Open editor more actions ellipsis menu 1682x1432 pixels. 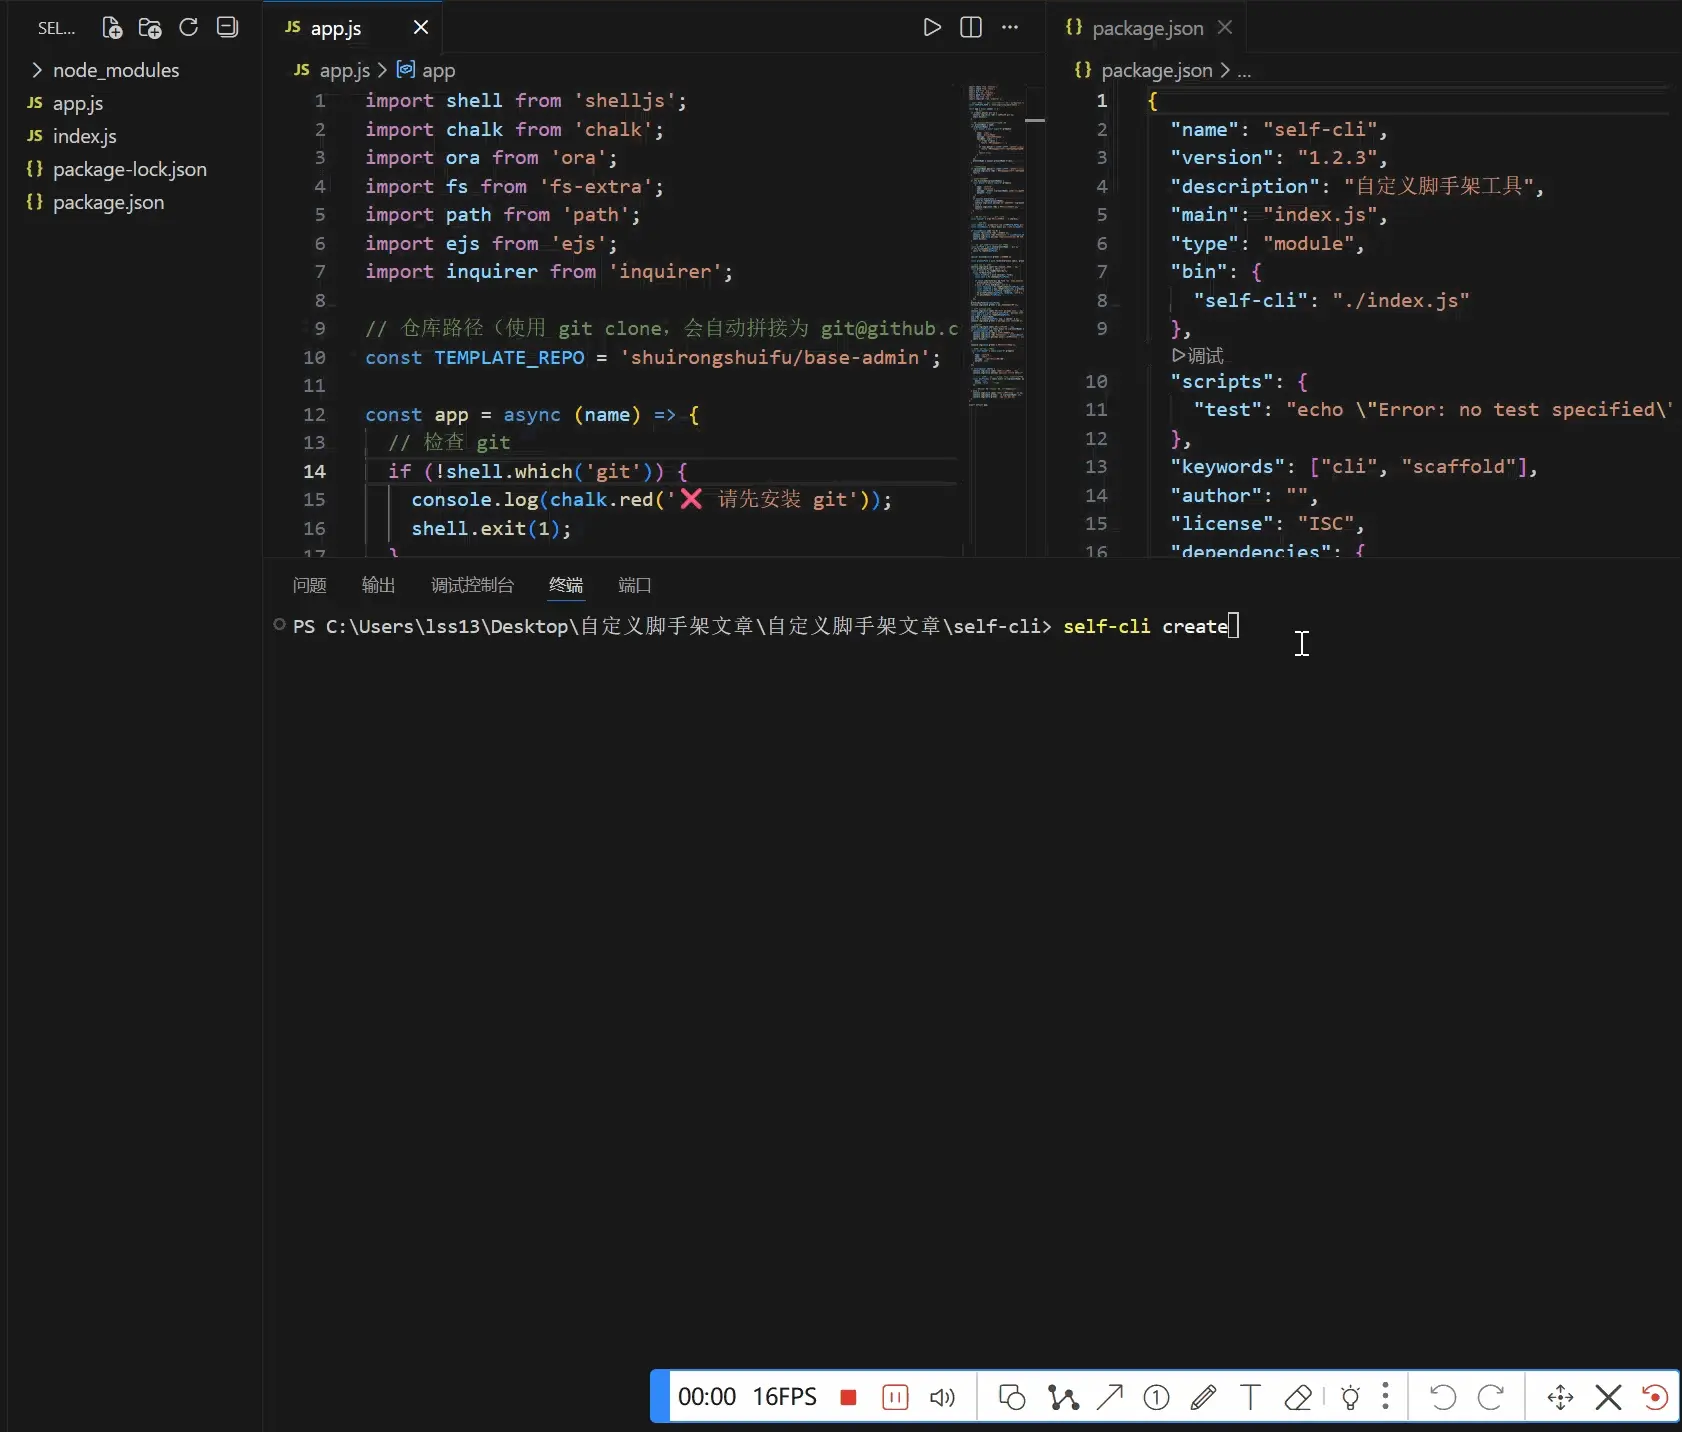click(1010, 28)
